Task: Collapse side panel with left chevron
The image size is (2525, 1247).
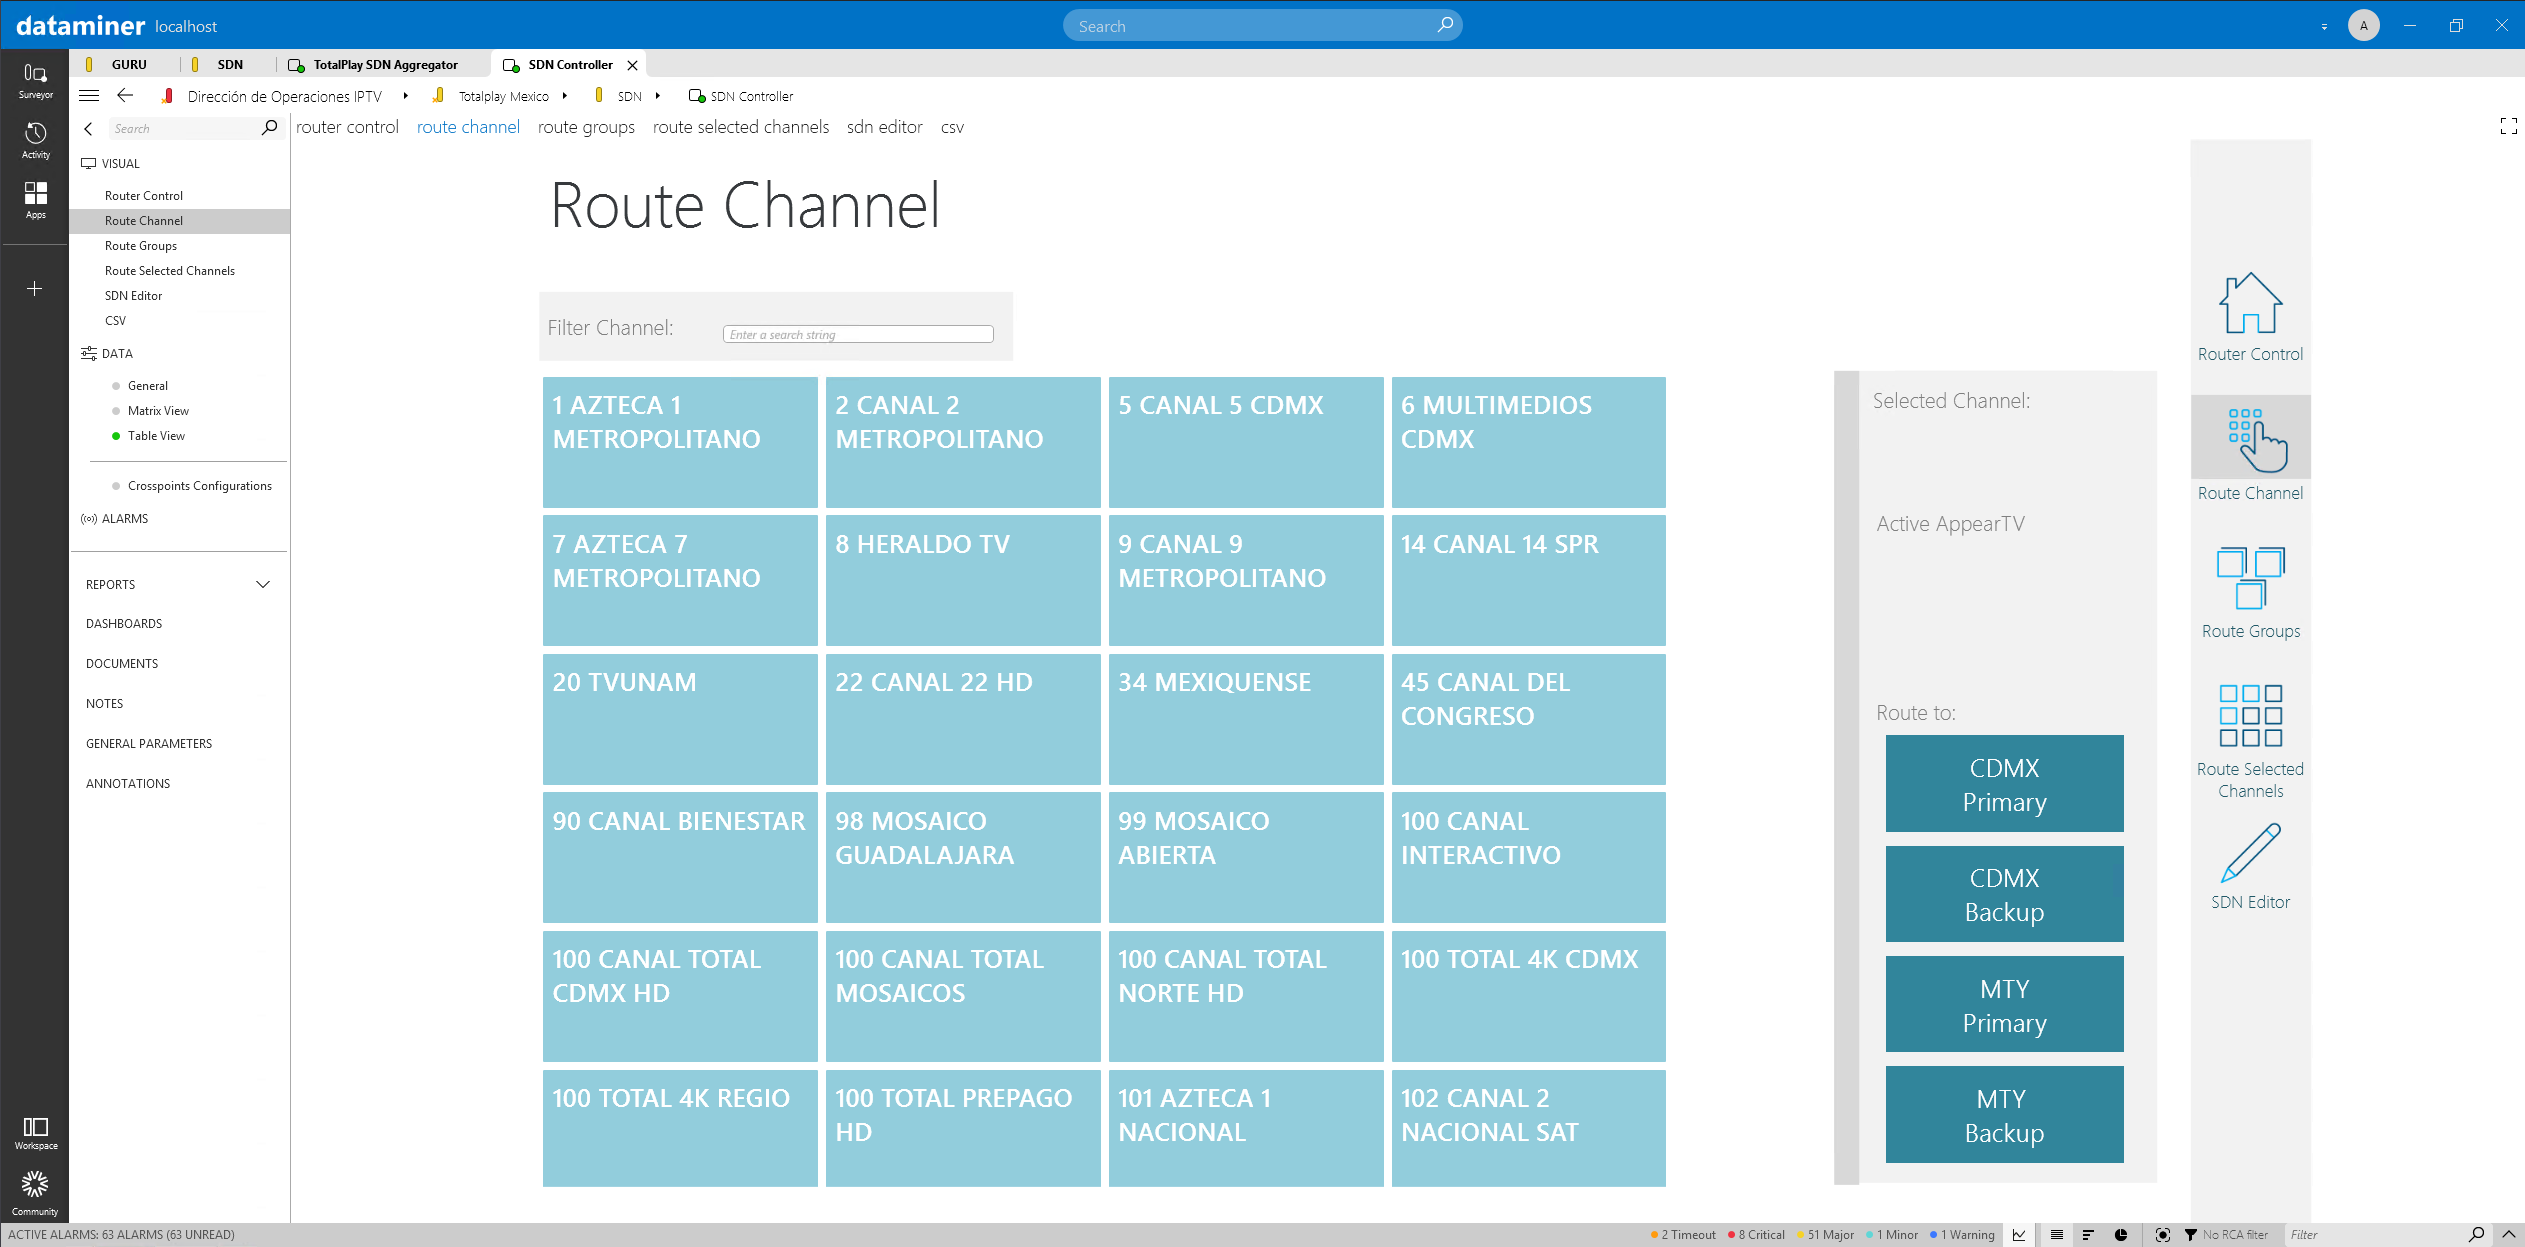Action: pos(89,129)
